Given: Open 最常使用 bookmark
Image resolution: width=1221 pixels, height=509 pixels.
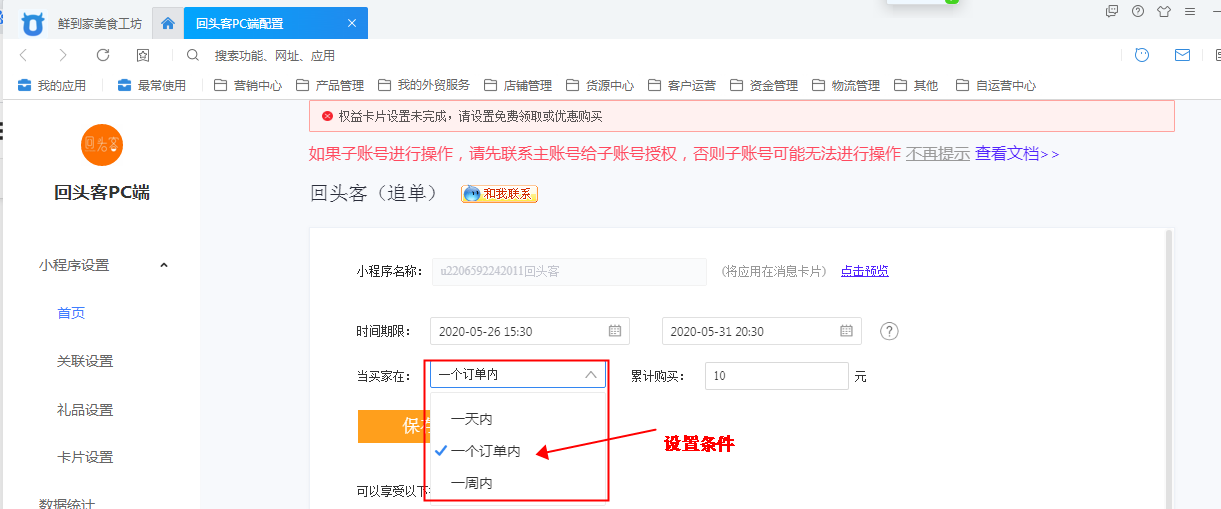Looking at the screenshot, I should (x=152, y=86).
